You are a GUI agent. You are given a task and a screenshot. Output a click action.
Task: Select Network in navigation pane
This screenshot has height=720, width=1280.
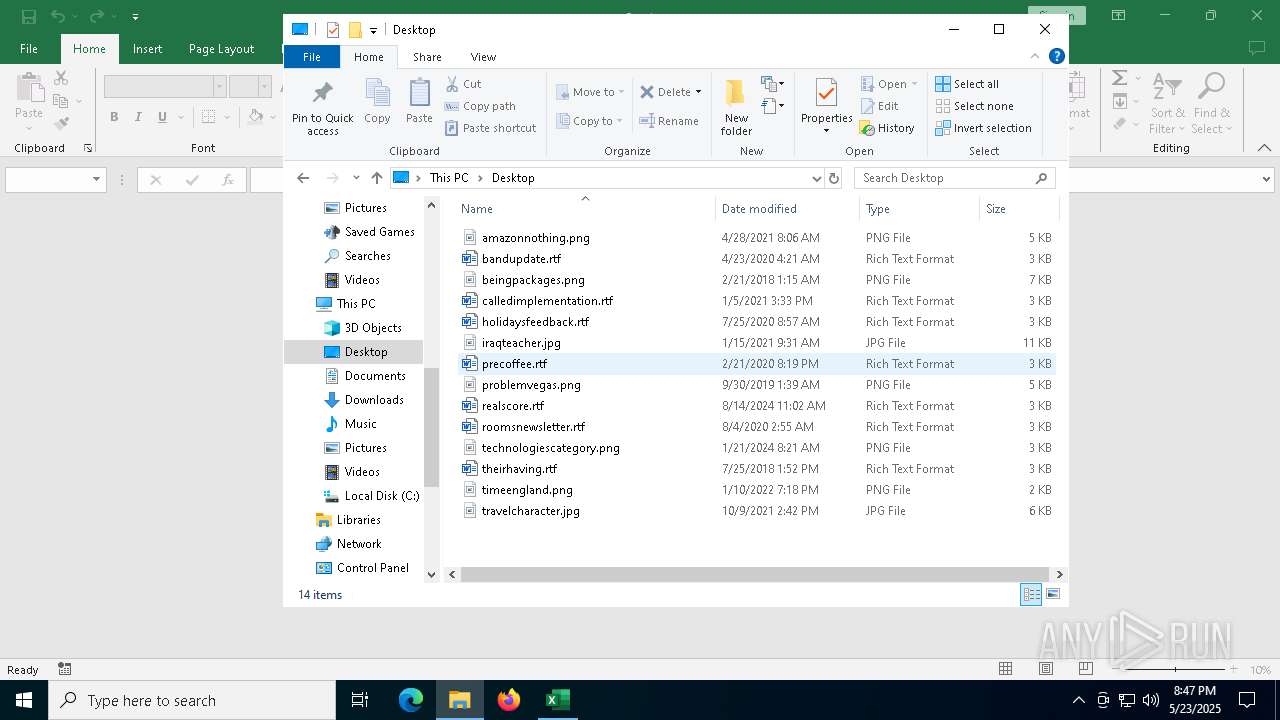(359, 544)
